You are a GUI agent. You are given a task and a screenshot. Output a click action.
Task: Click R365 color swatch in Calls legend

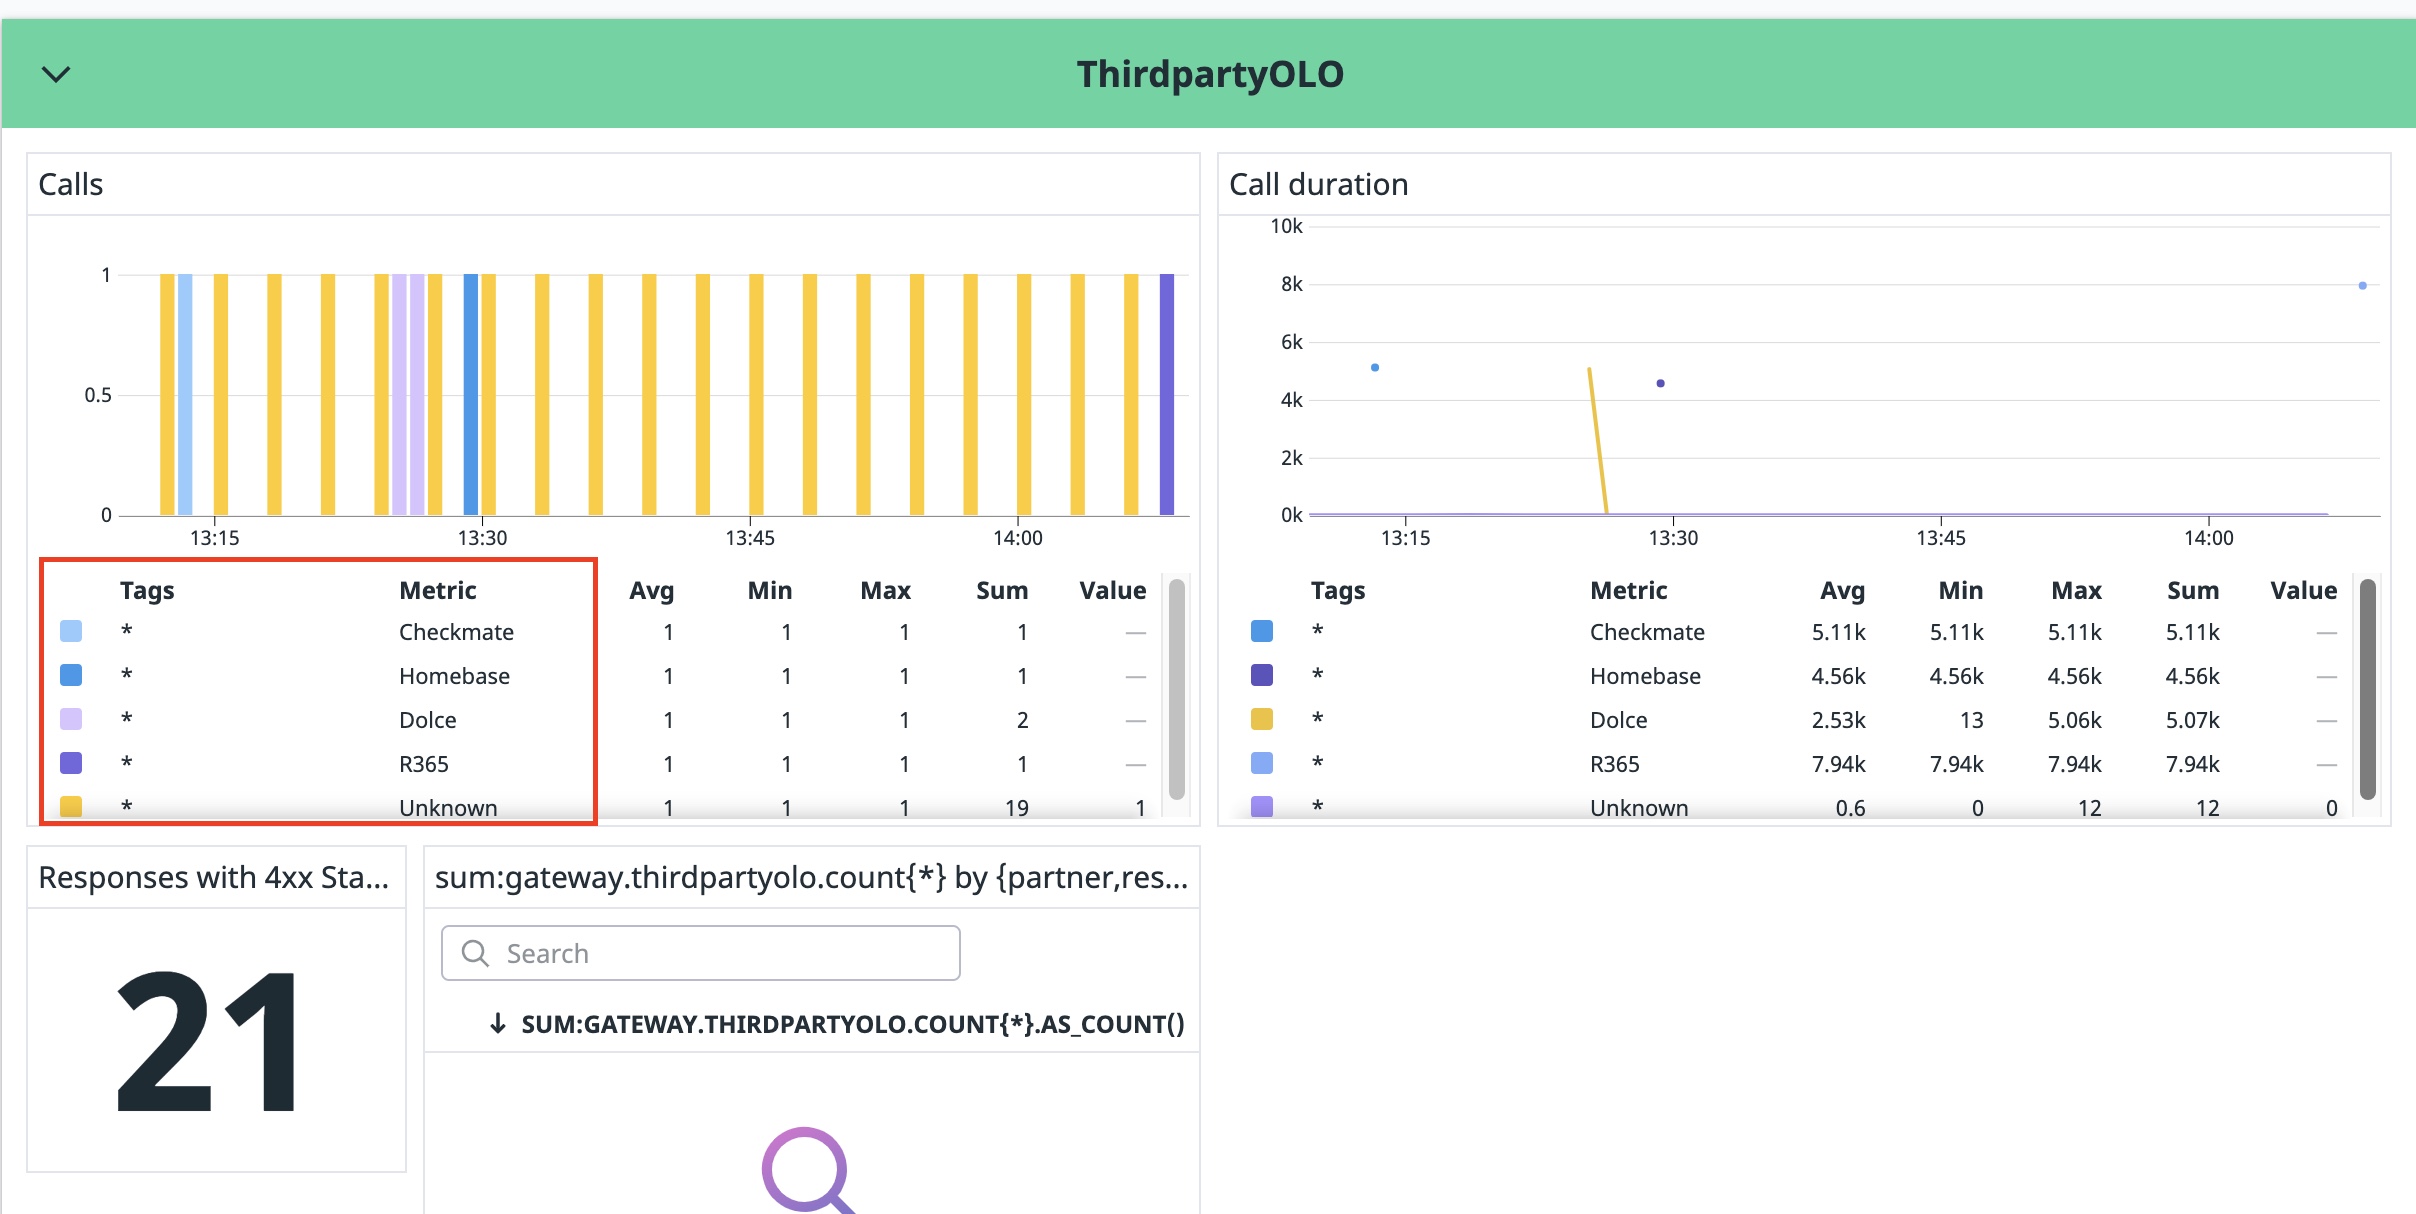pyautogui.click(x=71, y=763)
